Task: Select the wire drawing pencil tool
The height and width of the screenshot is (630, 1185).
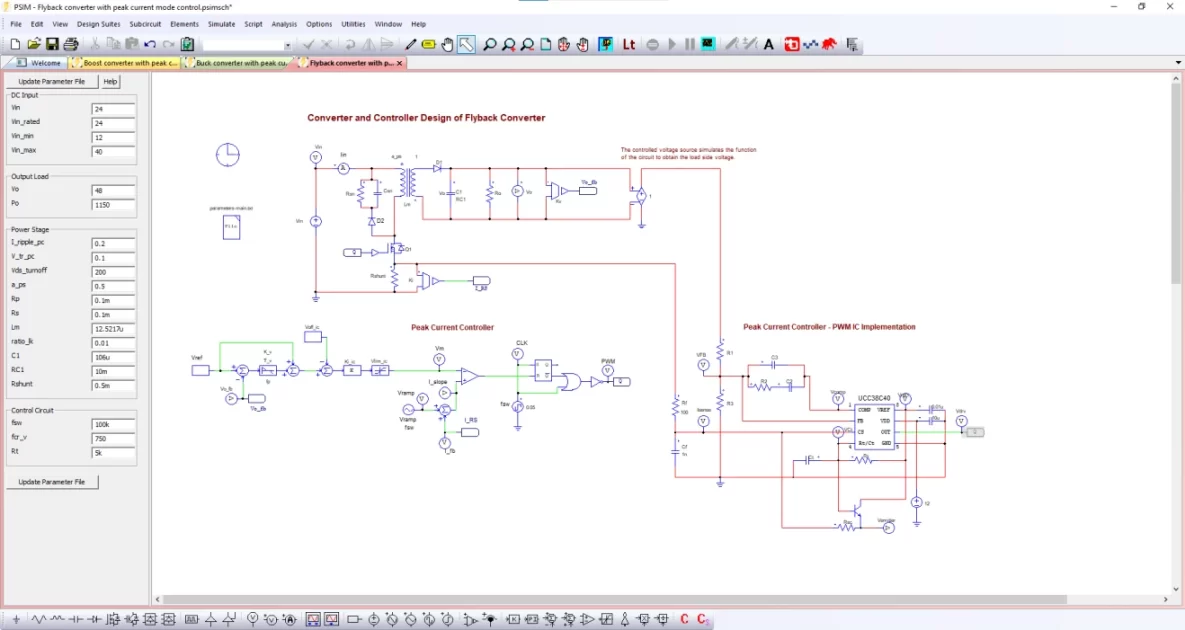Action: pyautogui.click(x=410, y=44)
